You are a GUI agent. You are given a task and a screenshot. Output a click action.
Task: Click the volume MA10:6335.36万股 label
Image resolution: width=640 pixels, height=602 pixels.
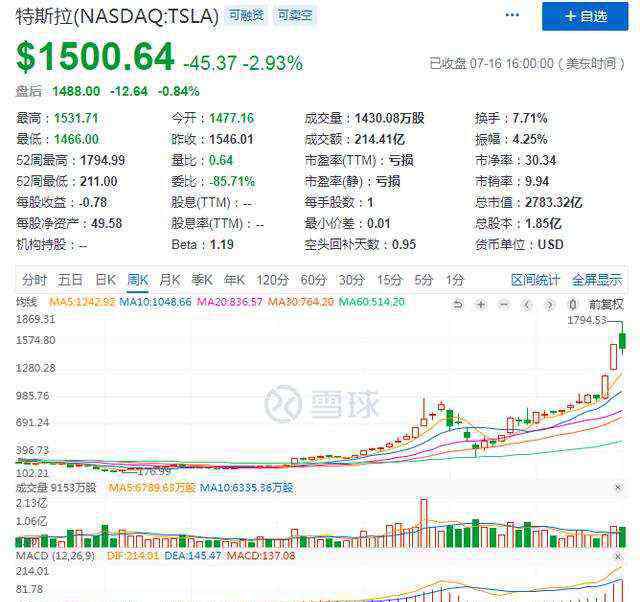click(247, 488)
